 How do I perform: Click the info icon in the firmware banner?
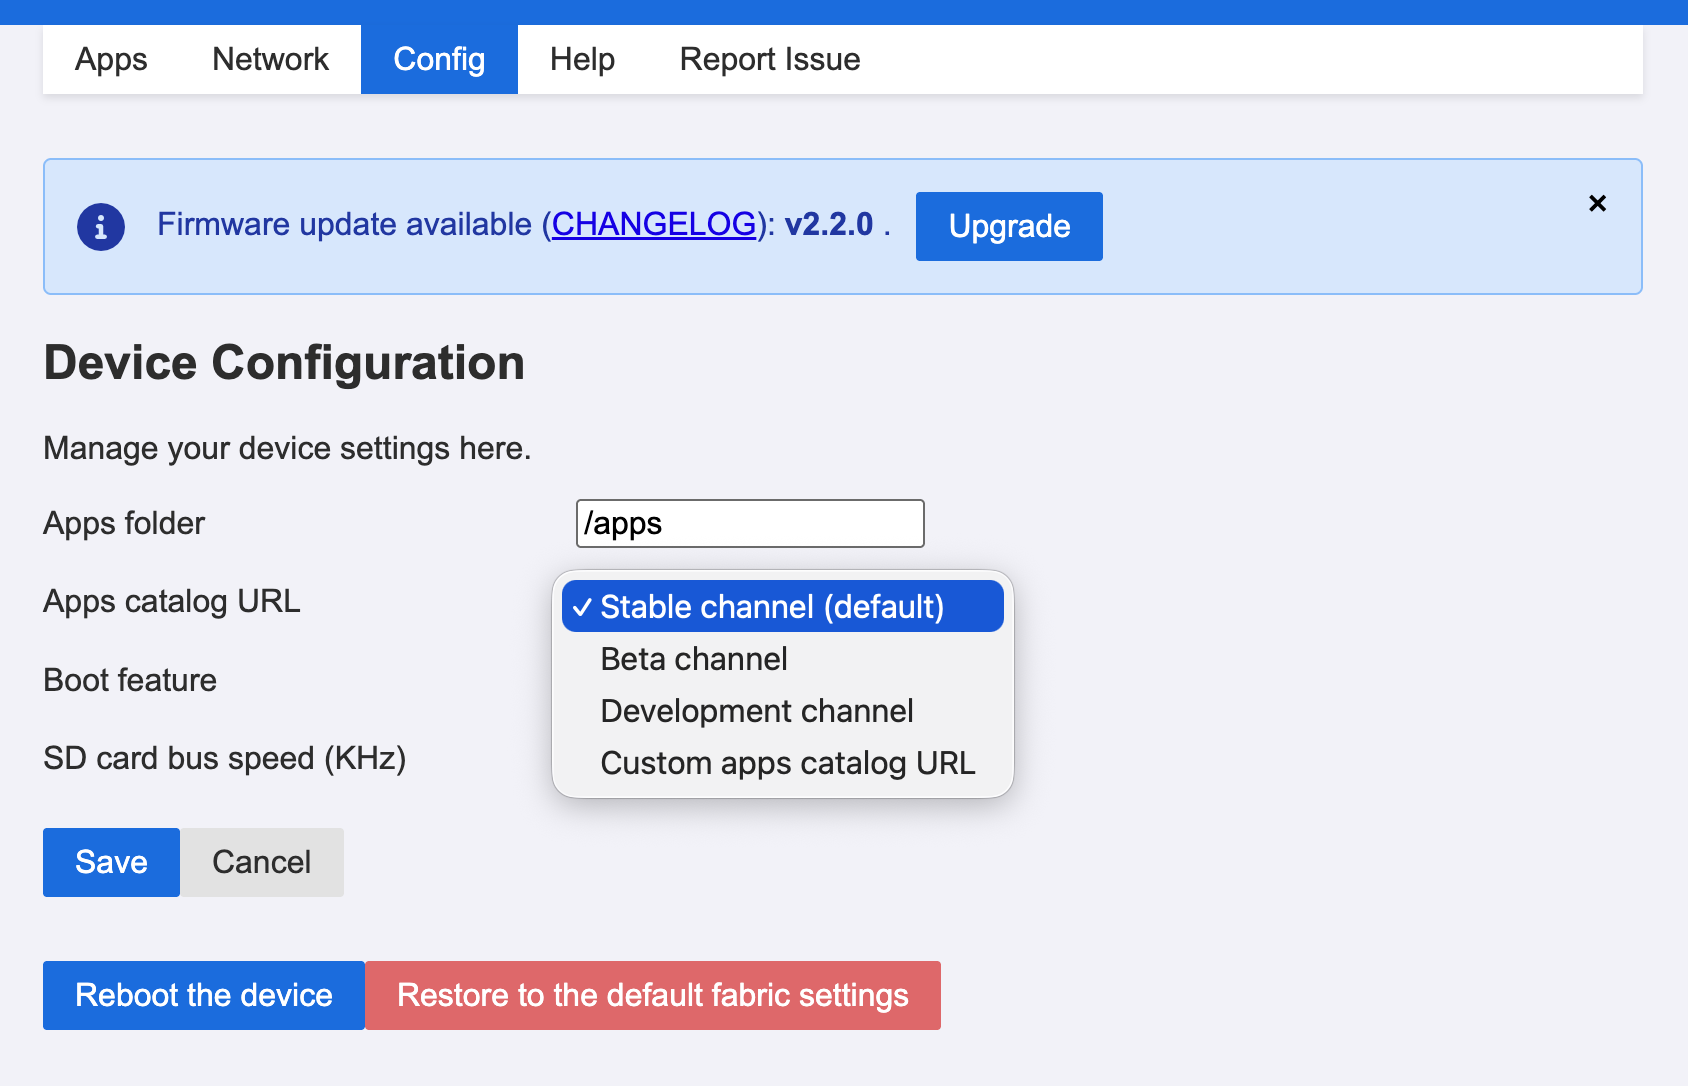point(100,226)
